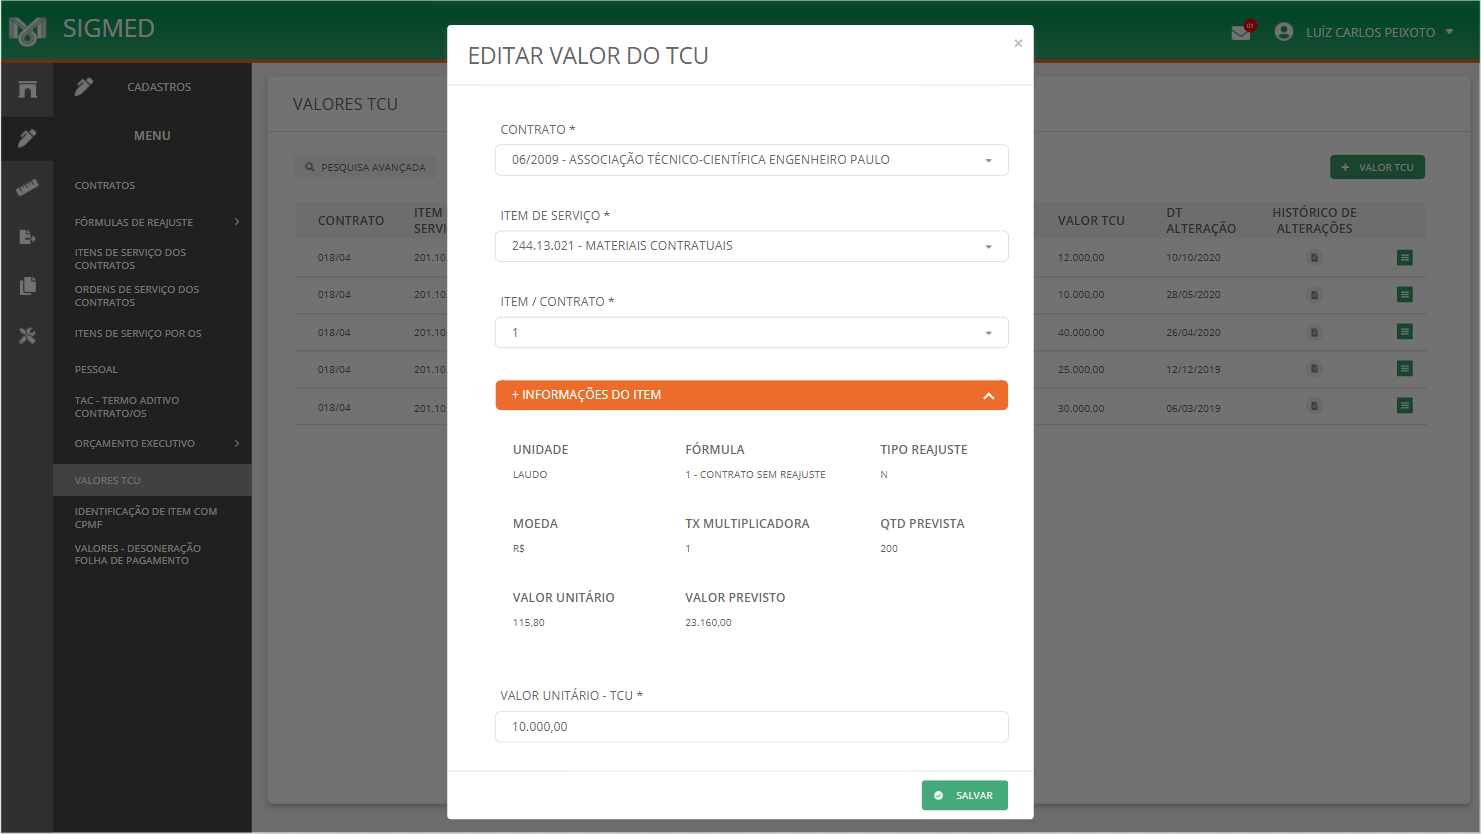Collapse the INFORMAÇÕES DO ITEM section
The image size is (1481, 834).
[751, 395]
